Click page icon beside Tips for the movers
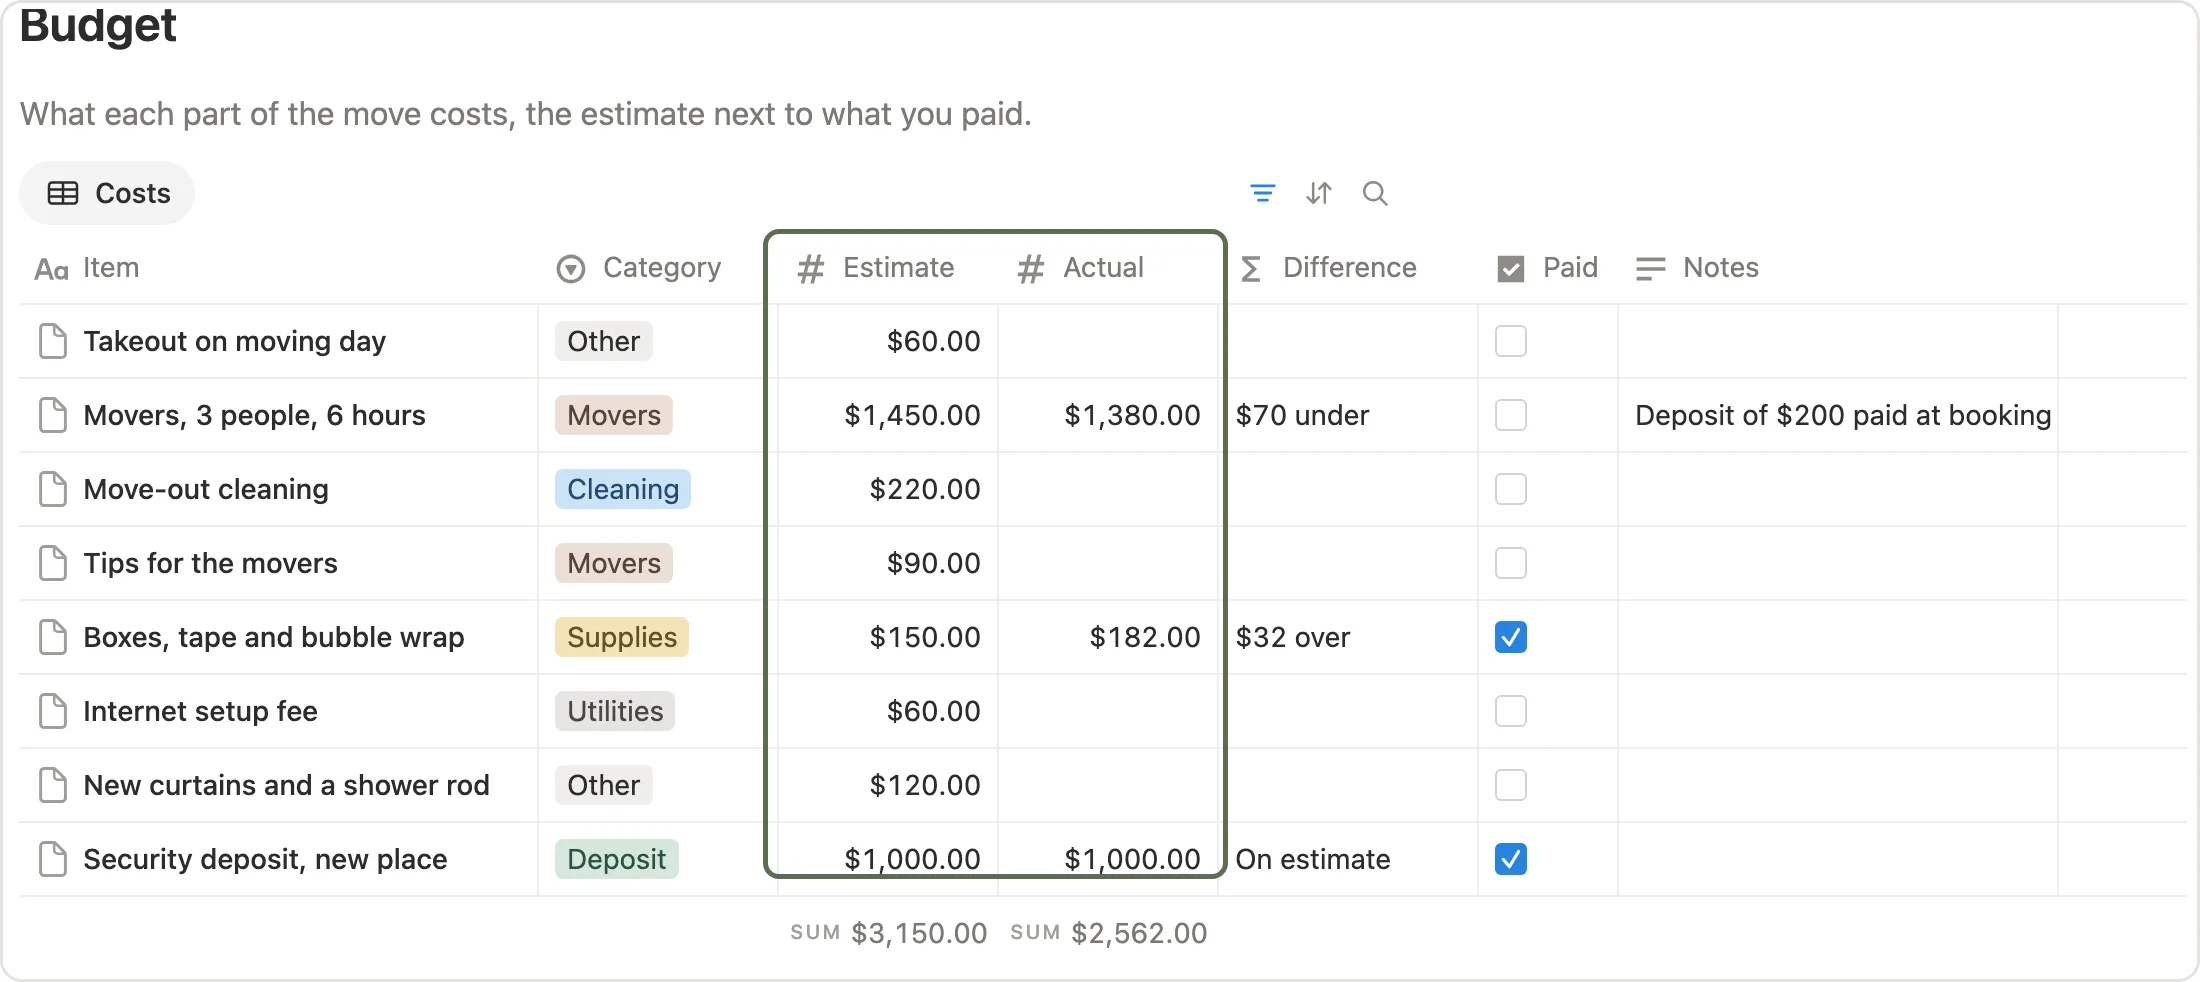 (53, 563)
